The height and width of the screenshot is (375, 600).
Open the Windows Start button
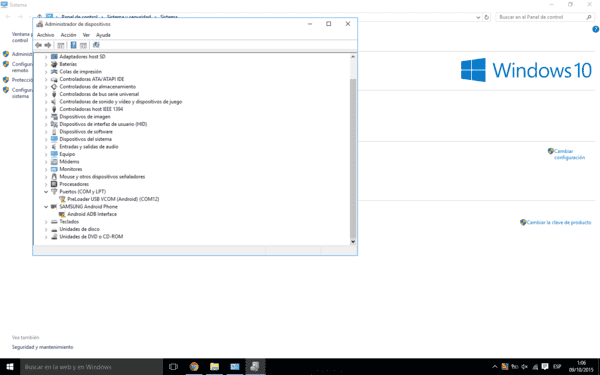click(x=10, y=367)
